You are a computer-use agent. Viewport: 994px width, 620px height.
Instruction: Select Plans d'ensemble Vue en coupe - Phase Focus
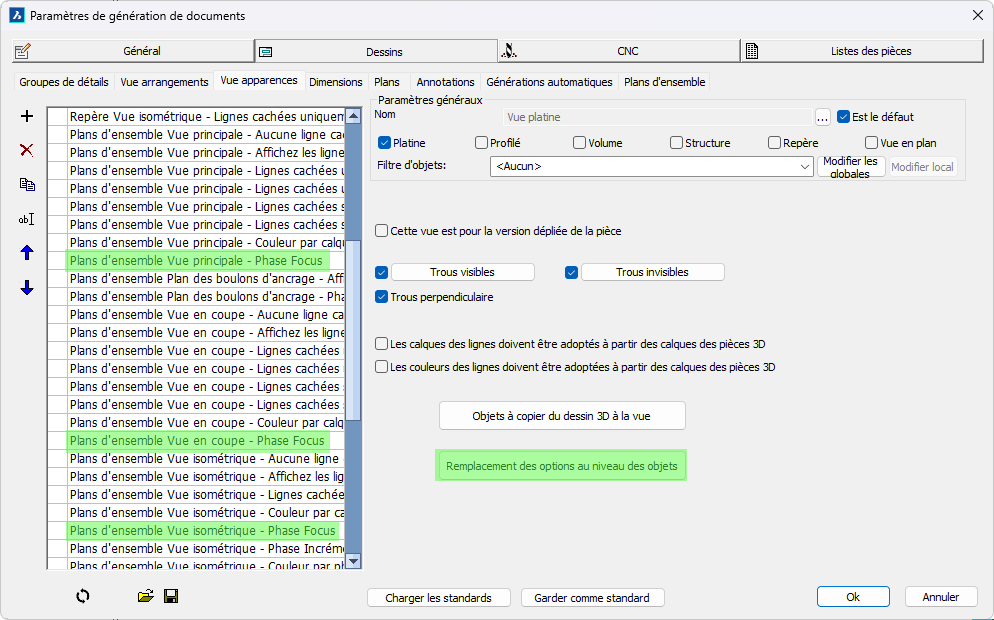tap(197, 441)
